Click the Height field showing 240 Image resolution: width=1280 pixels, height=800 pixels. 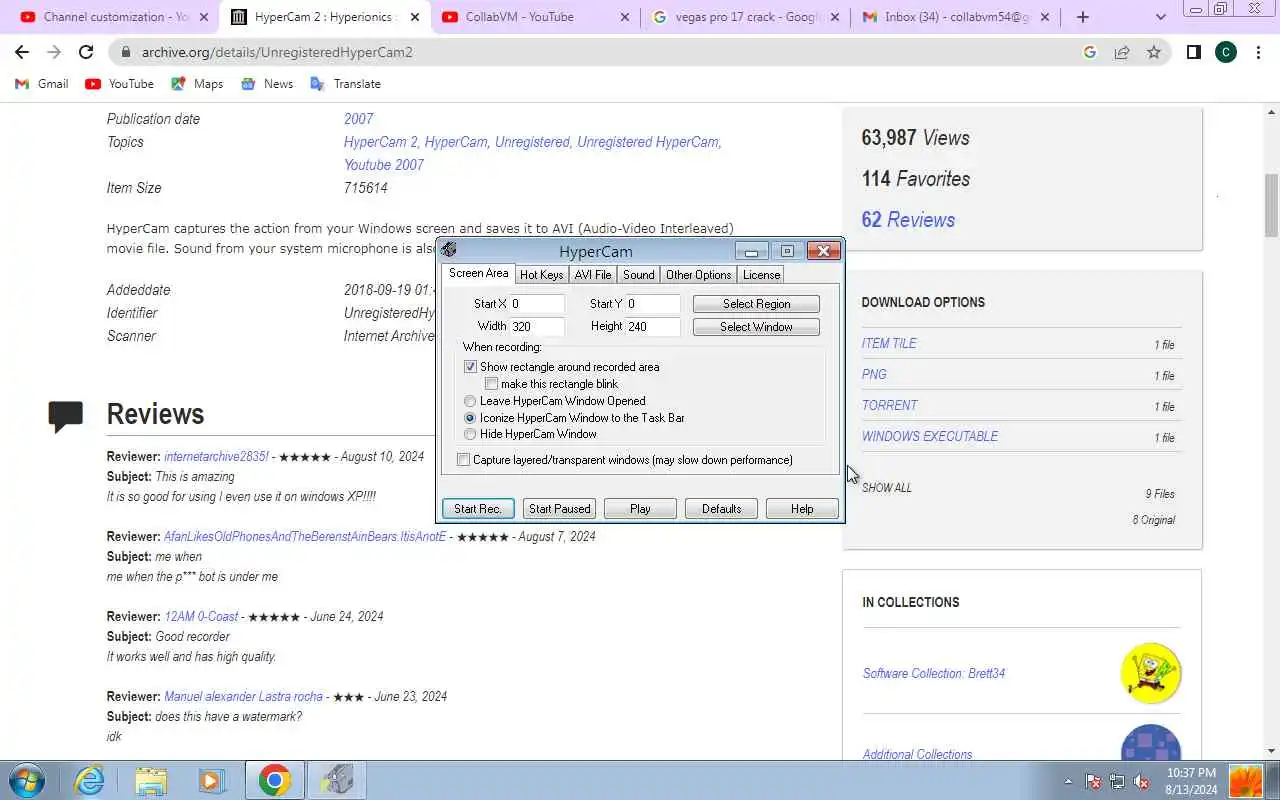[x=653, y=327]
